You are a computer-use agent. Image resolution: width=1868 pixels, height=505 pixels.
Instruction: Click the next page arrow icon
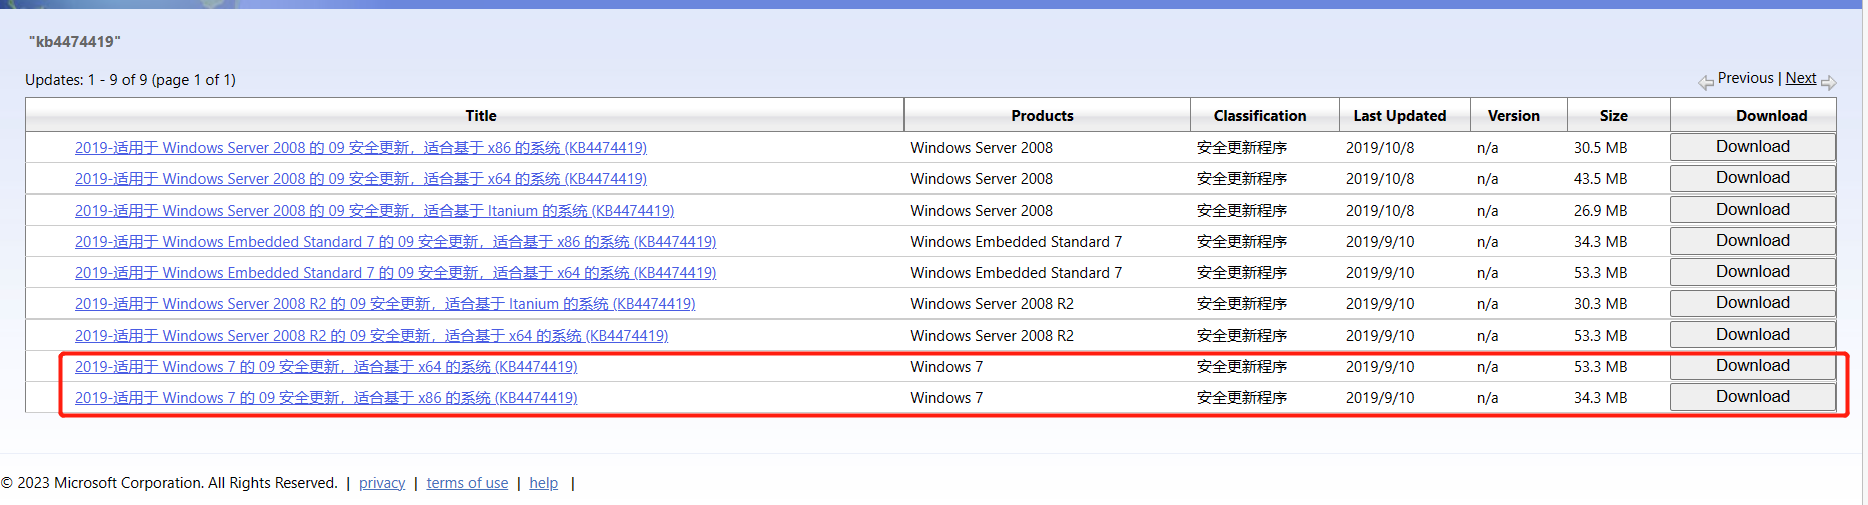1829,83
